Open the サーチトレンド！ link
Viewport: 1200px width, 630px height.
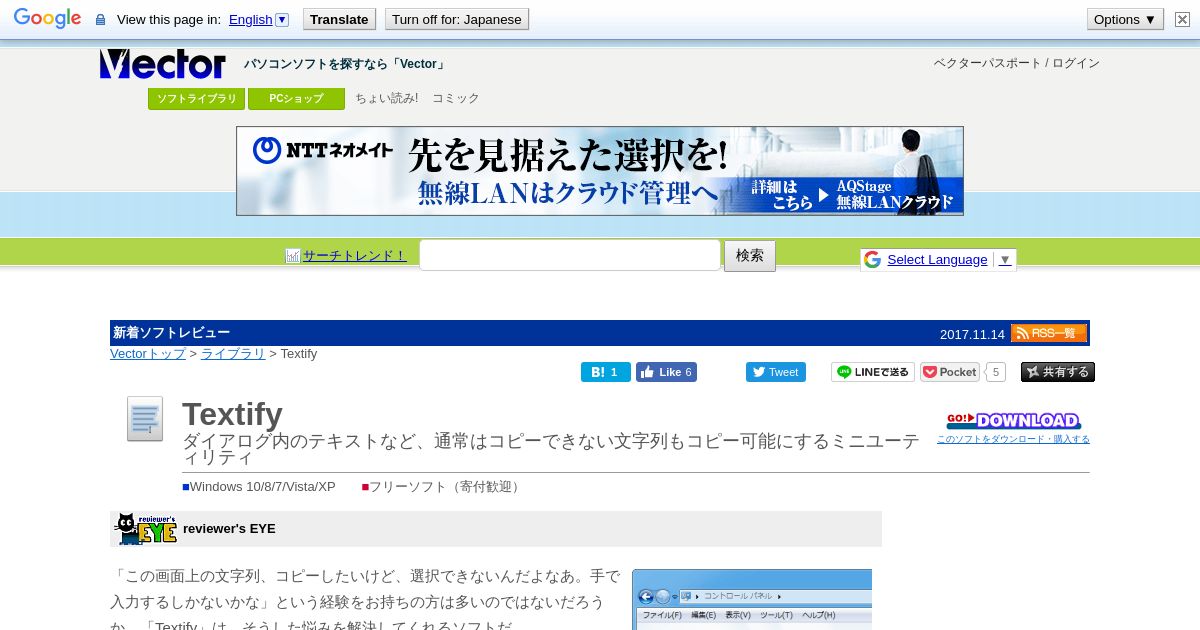(x=355, y=256)
